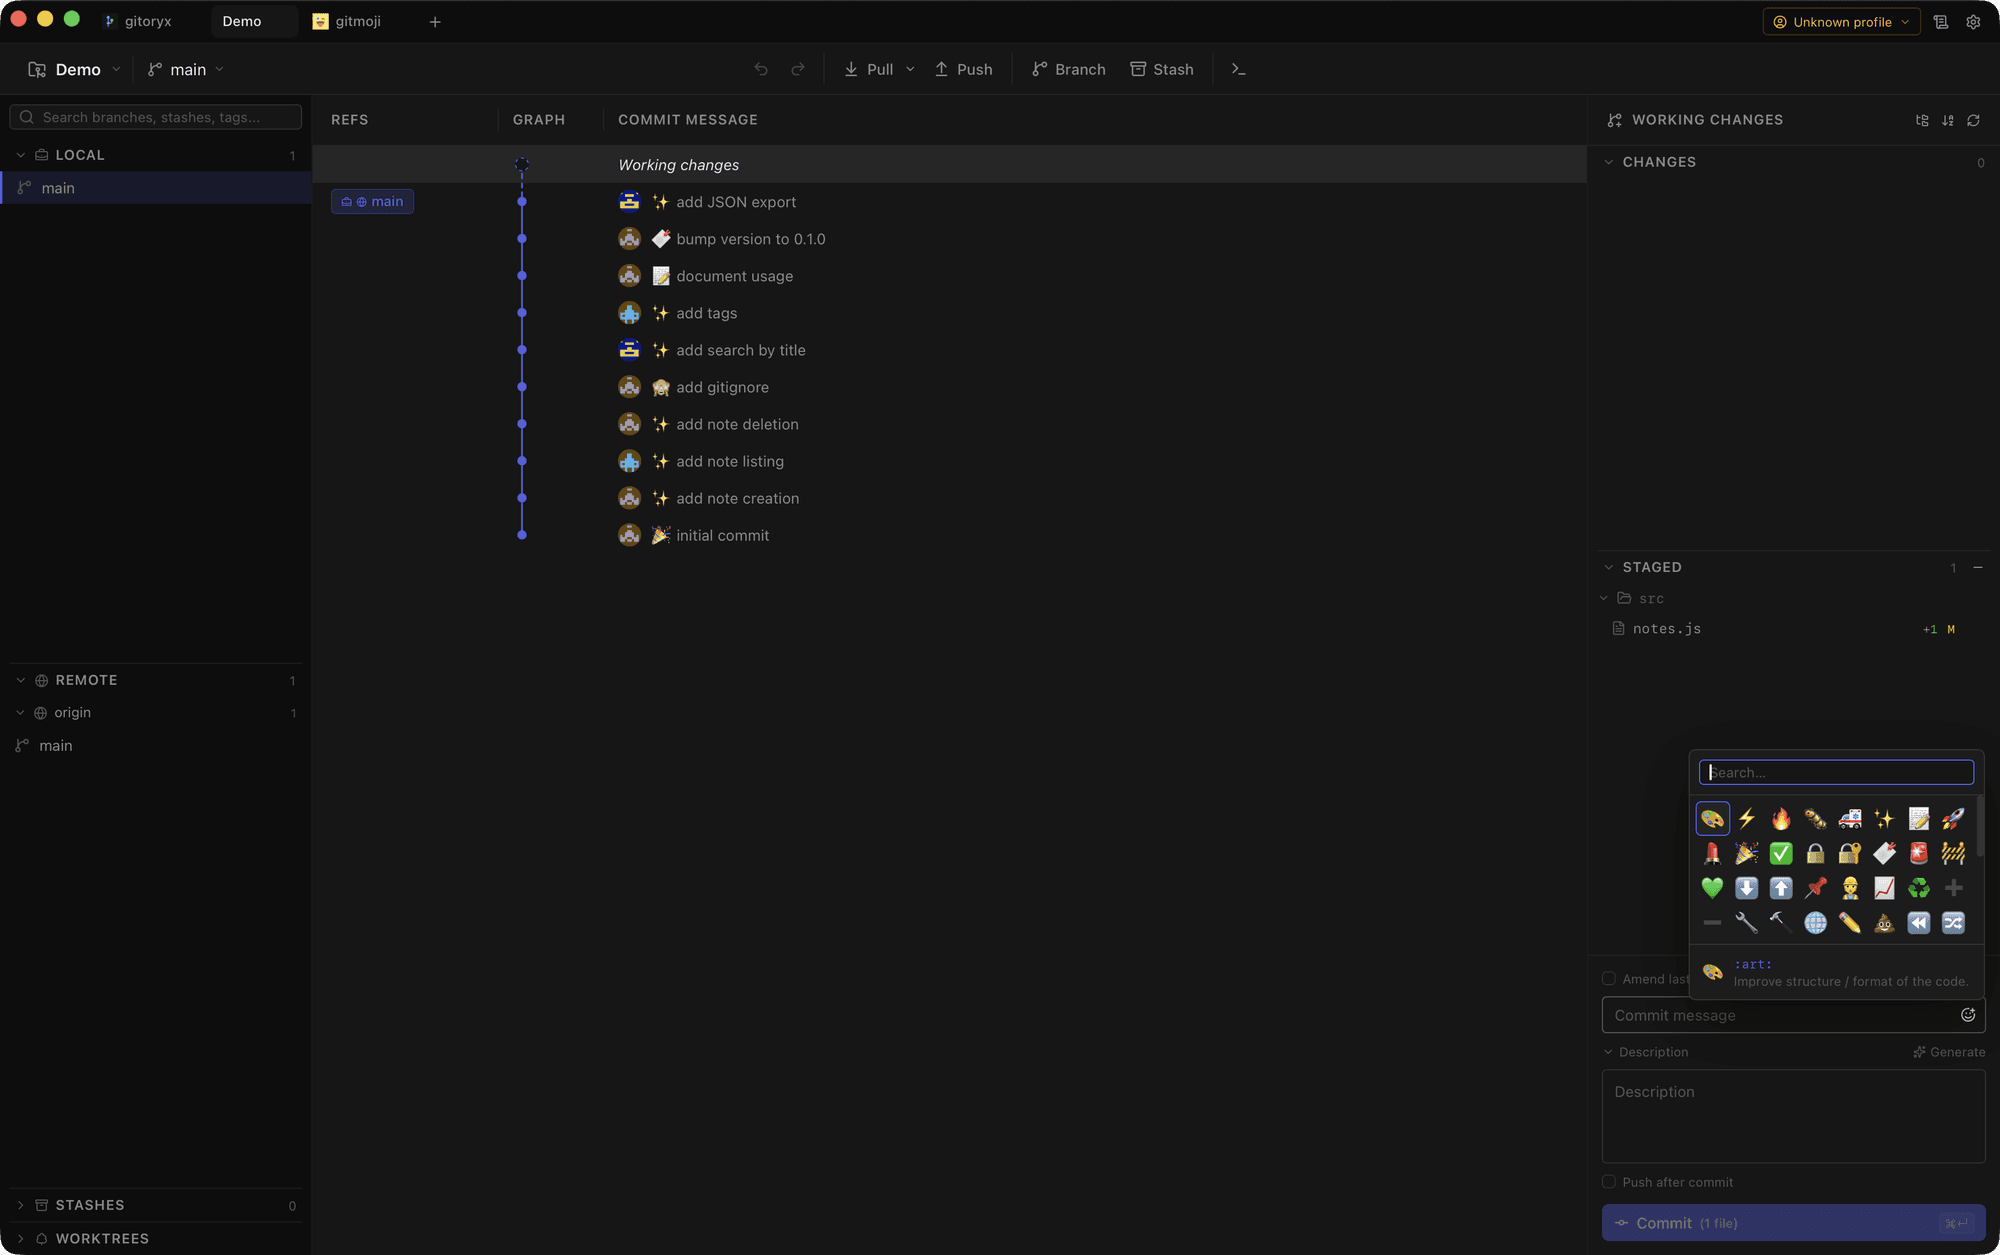Pick the lipstick gitmoji
The width and height of the screenshot is (2000, 1255).
(1712, 853)
